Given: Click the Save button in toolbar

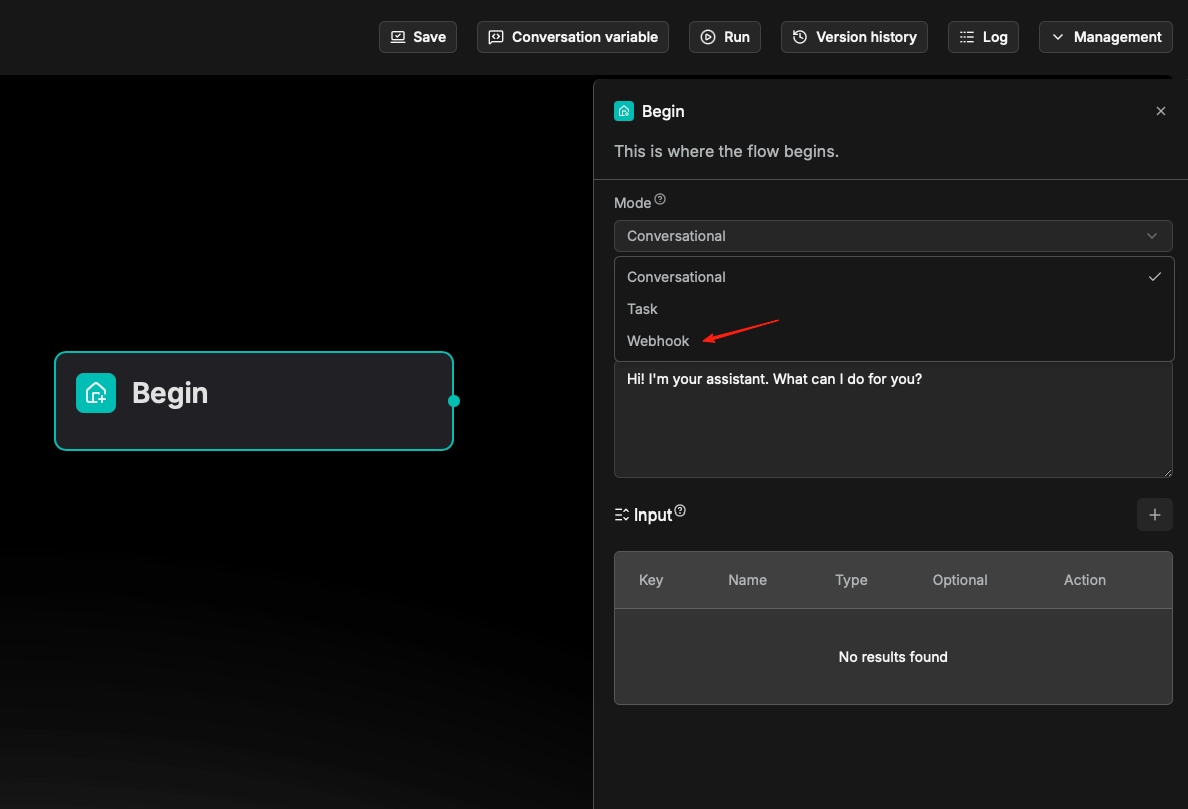Looking at the screenshot, I should [x=418, y=37].
